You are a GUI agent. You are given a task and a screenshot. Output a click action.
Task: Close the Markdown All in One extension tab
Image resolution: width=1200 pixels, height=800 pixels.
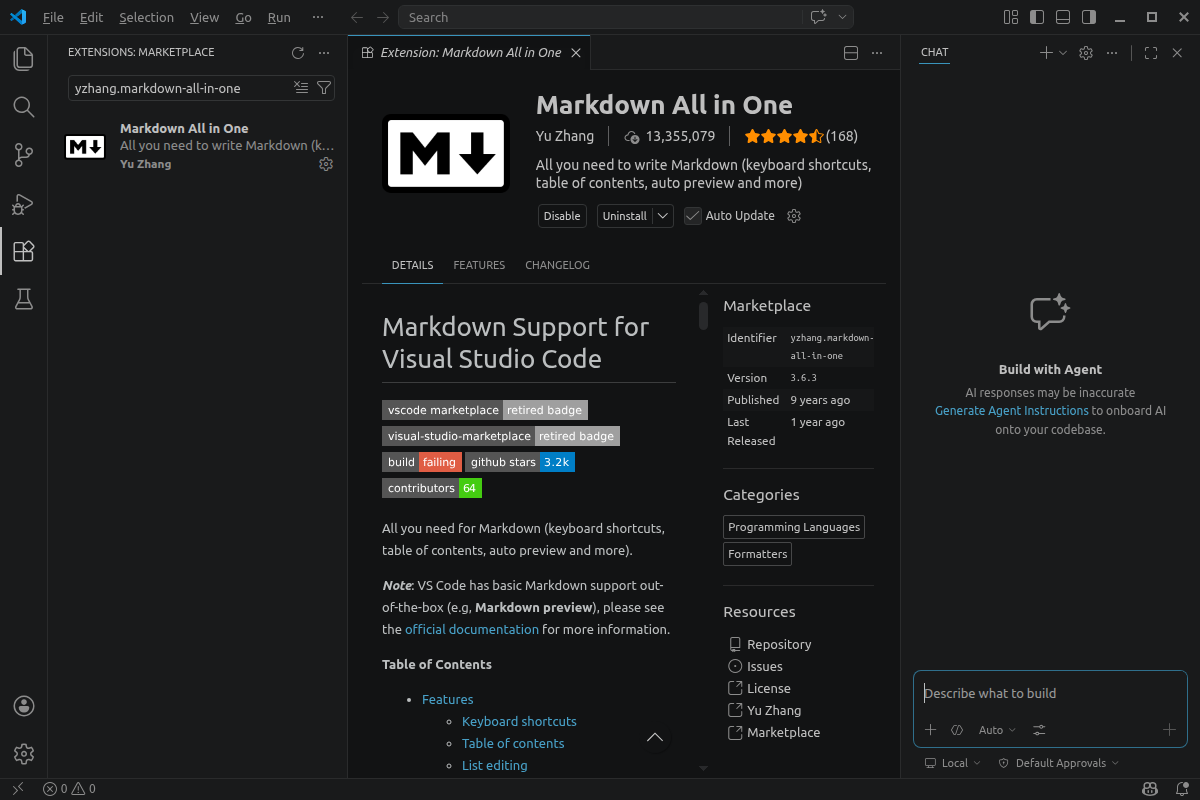(576, 53)
